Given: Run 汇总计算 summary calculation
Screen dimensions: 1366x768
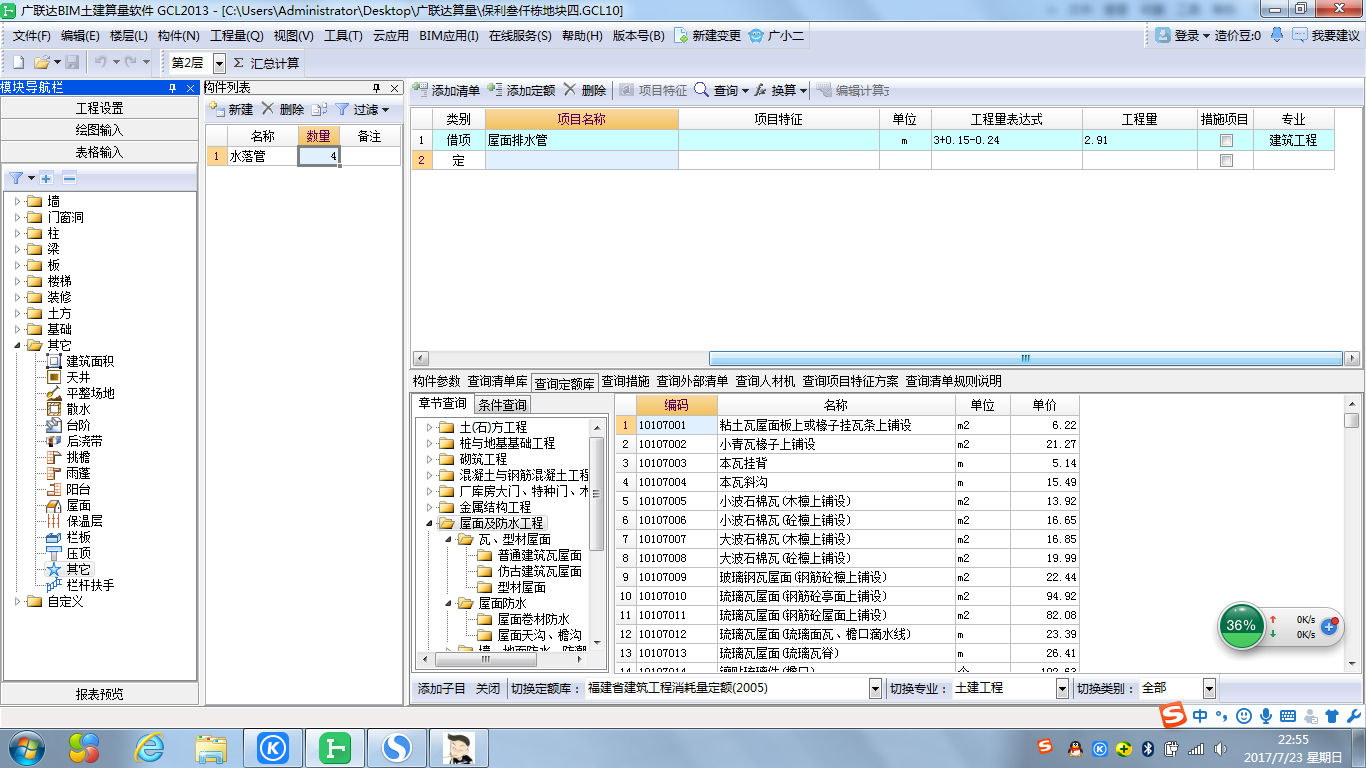Looking at the screenshot, I should [x=266, y=63].
